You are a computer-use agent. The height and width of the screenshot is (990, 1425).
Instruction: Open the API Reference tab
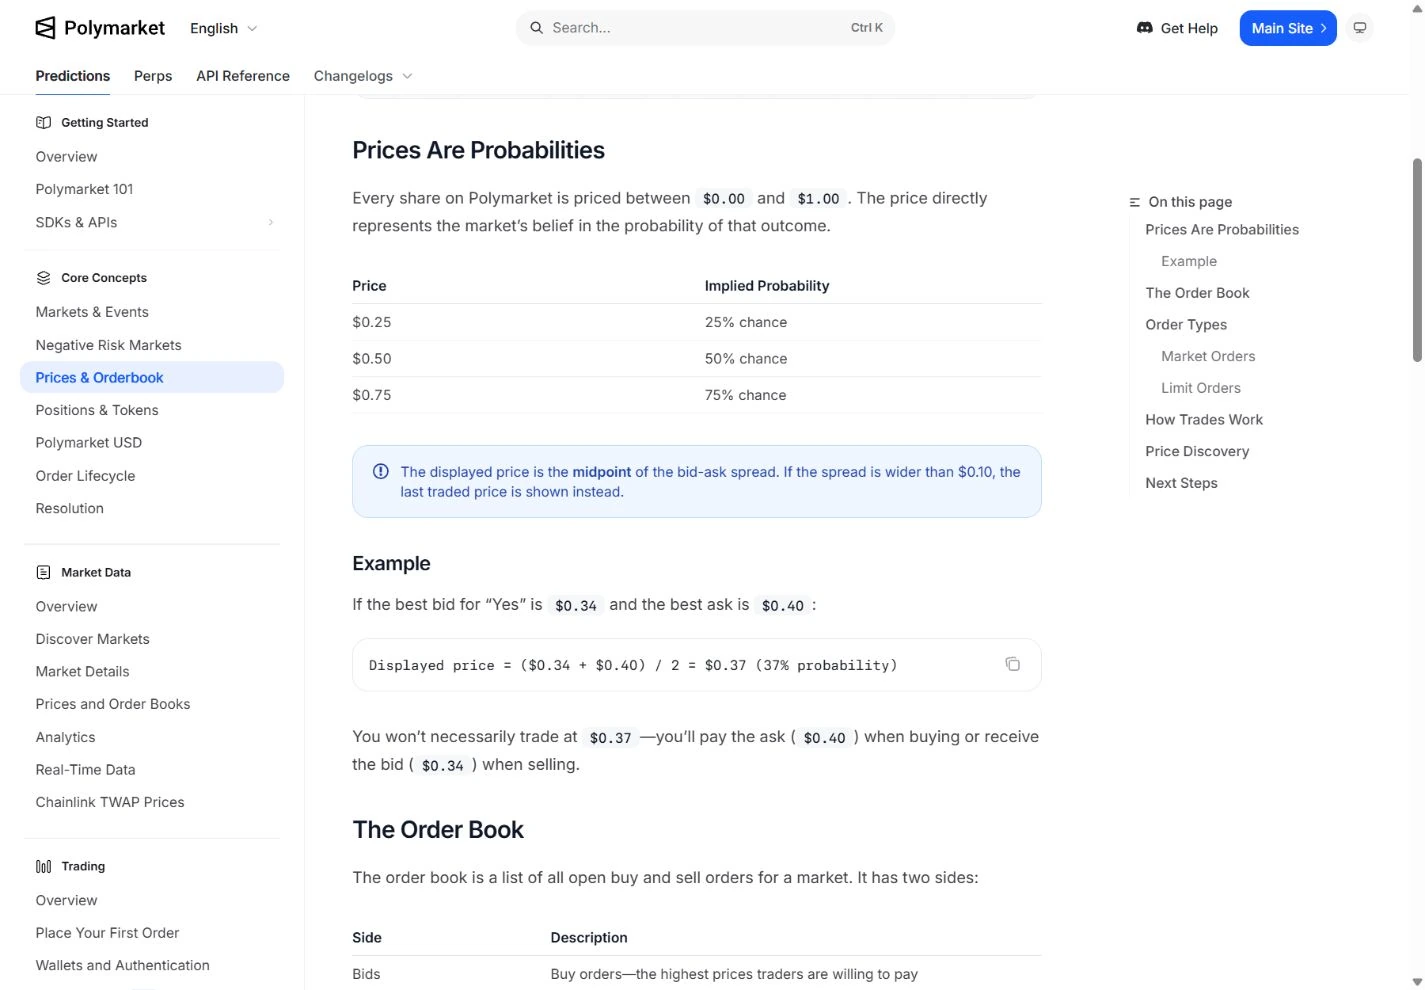(243, 76)
